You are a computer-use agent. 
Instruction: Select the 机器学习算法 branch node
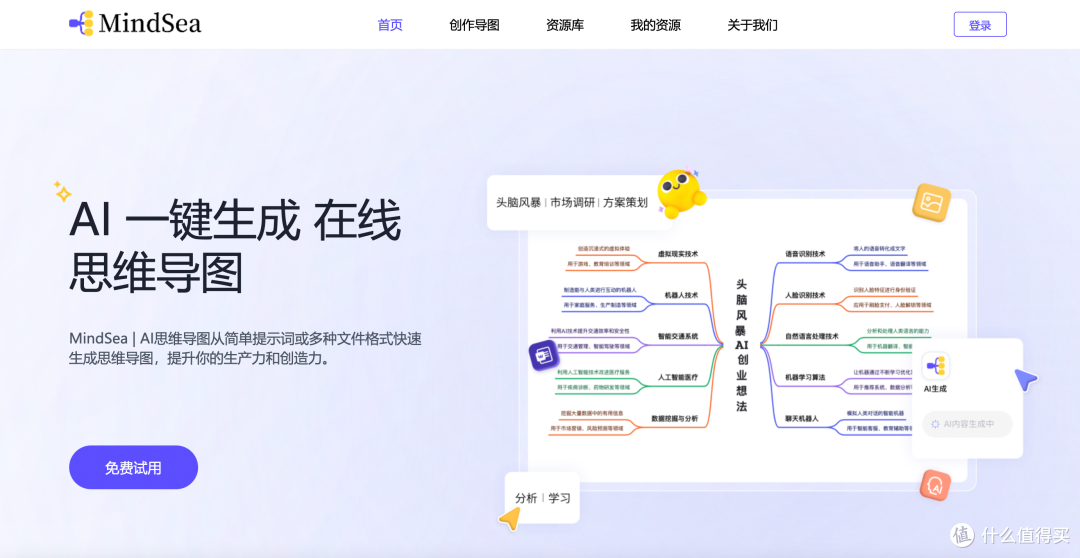(x=805, y=378)
